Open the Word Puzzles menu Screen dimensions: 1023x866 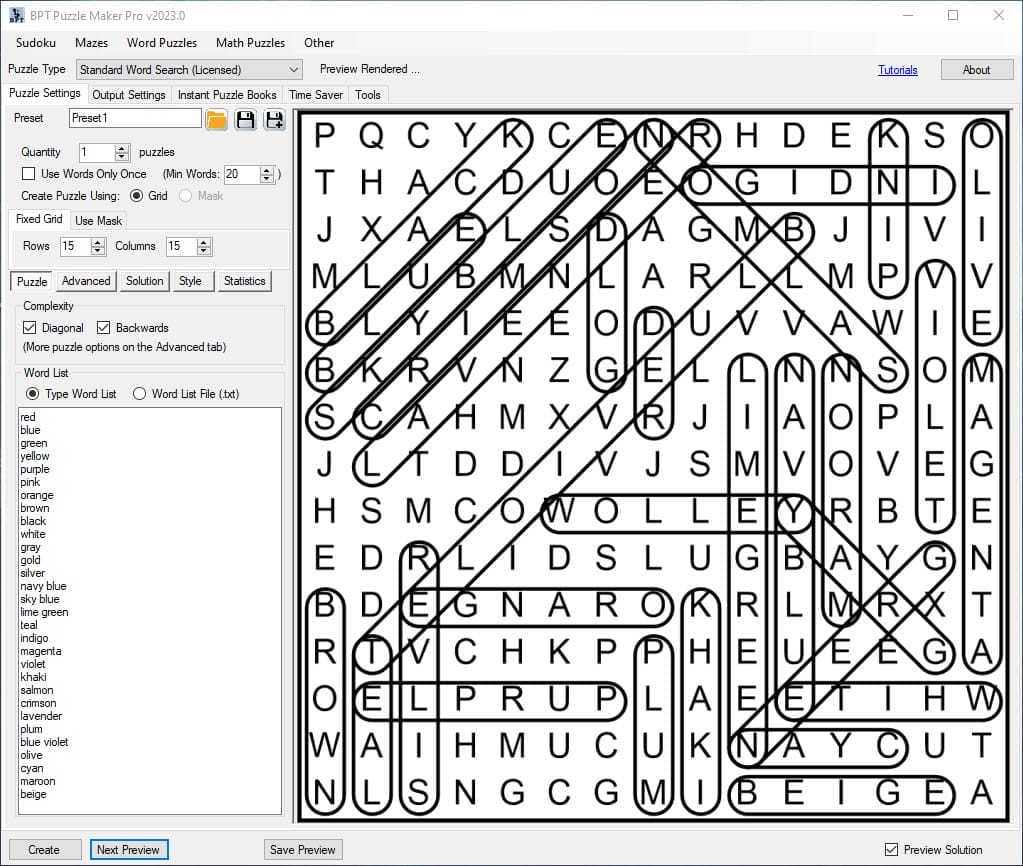(x=161, y=43)
